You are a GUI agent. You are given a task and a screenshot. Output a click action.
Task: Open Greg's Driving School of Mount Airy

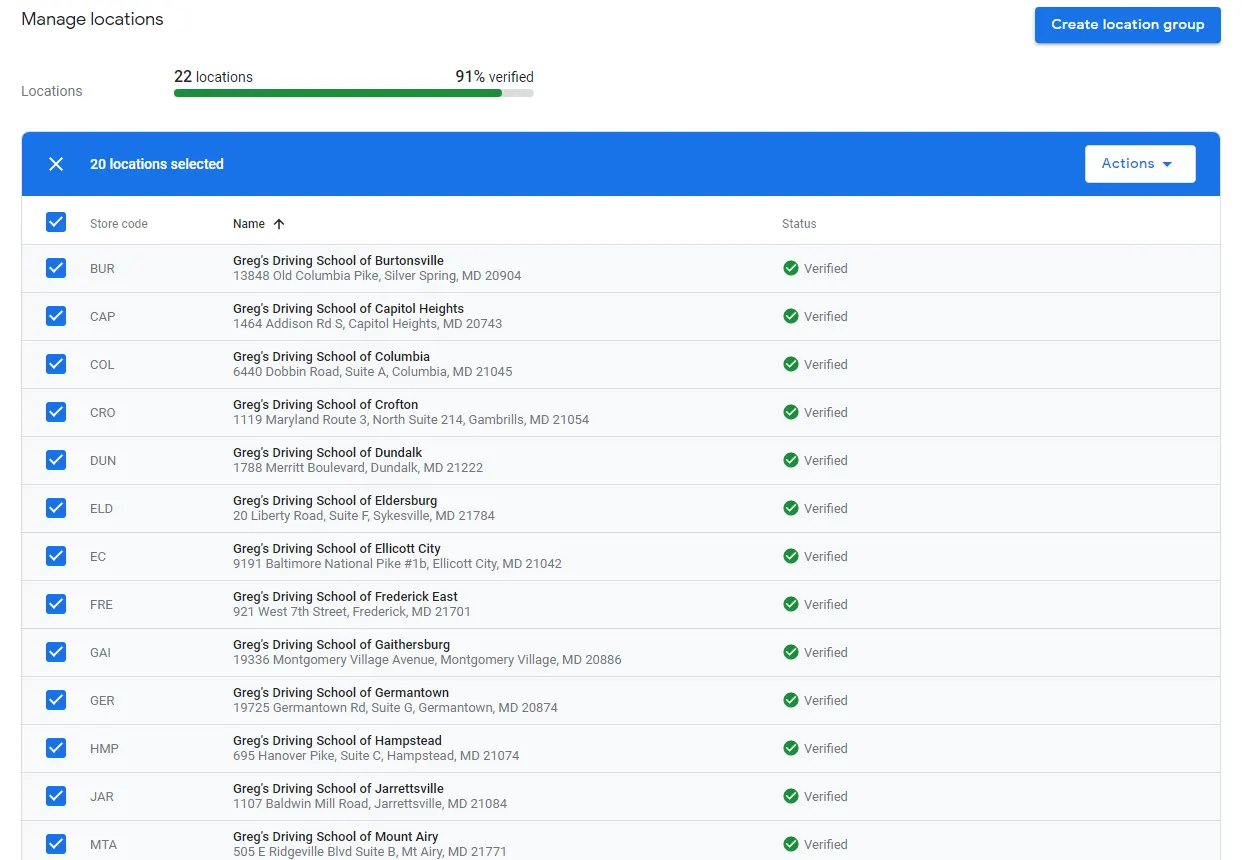(335, 836)
